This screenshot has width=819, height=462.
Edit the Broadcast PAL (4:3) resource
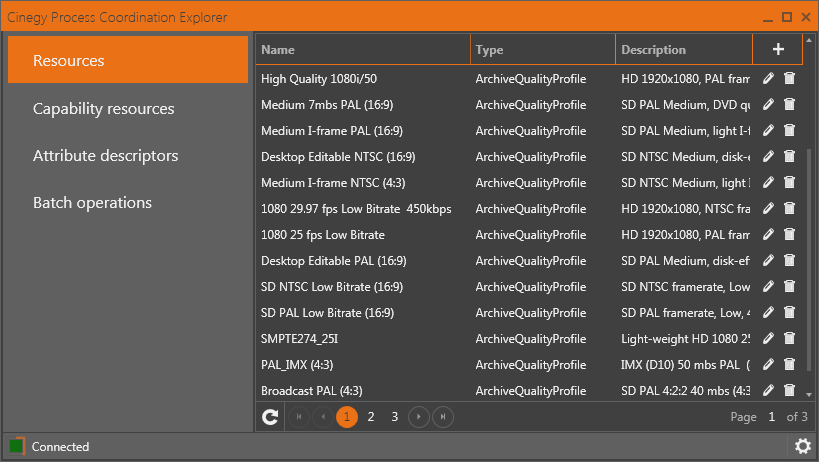coord(768,390)
